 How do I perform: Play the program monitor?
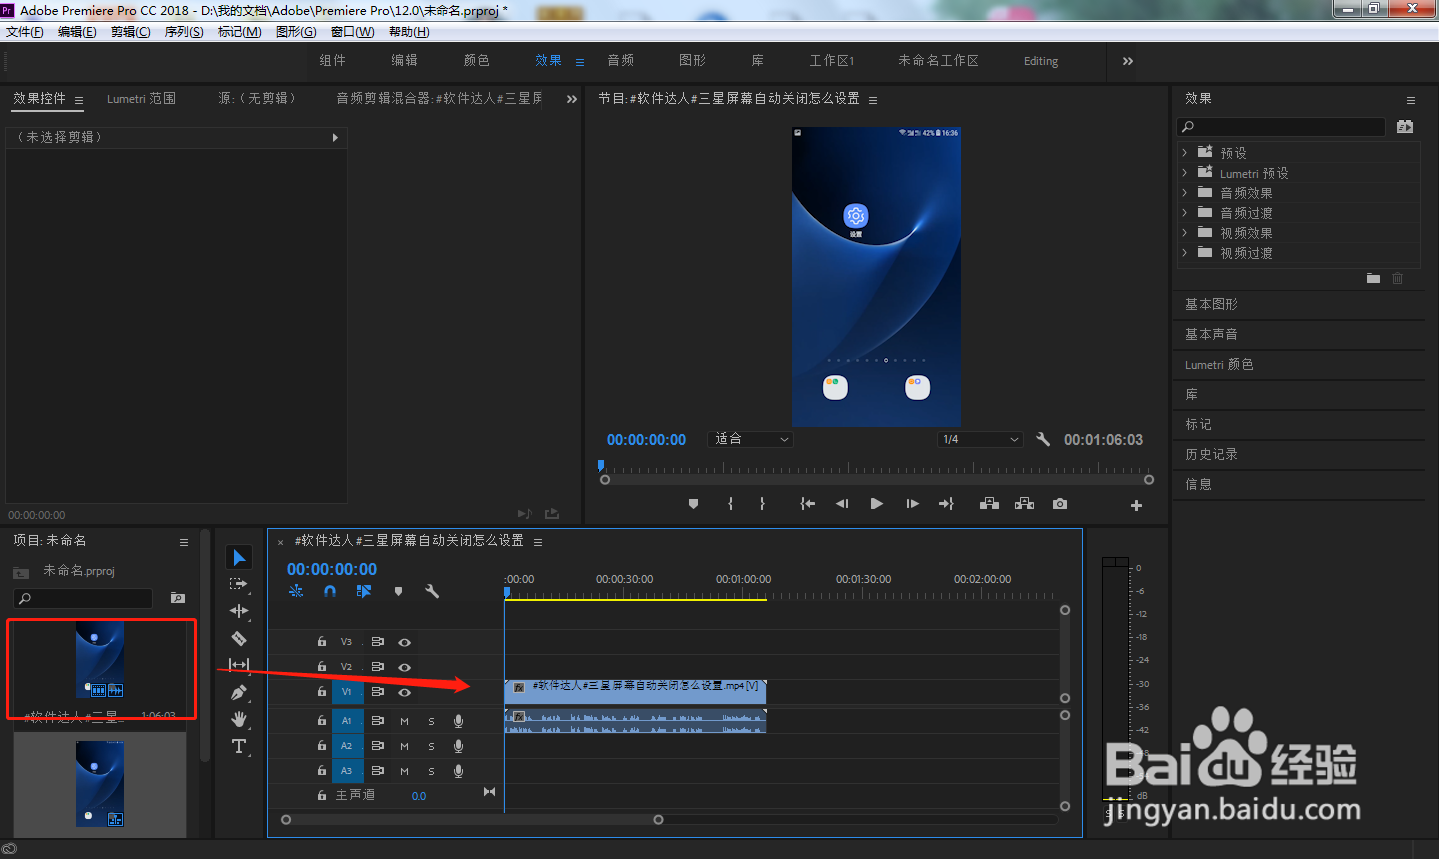[876, 504]
